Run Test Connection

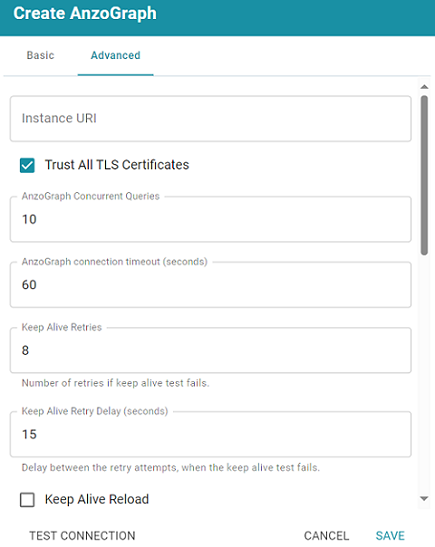[82, 535]
